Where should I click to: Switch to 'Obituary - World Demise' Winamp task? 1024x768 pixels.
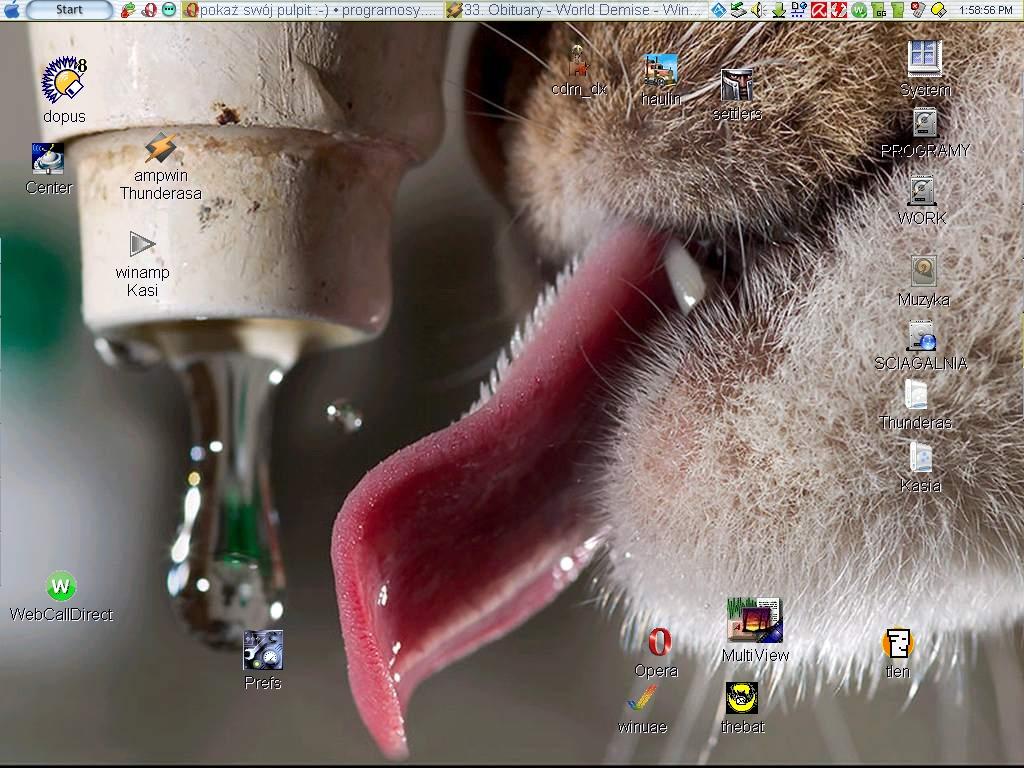pyautogui.click(x=576, y=10)
